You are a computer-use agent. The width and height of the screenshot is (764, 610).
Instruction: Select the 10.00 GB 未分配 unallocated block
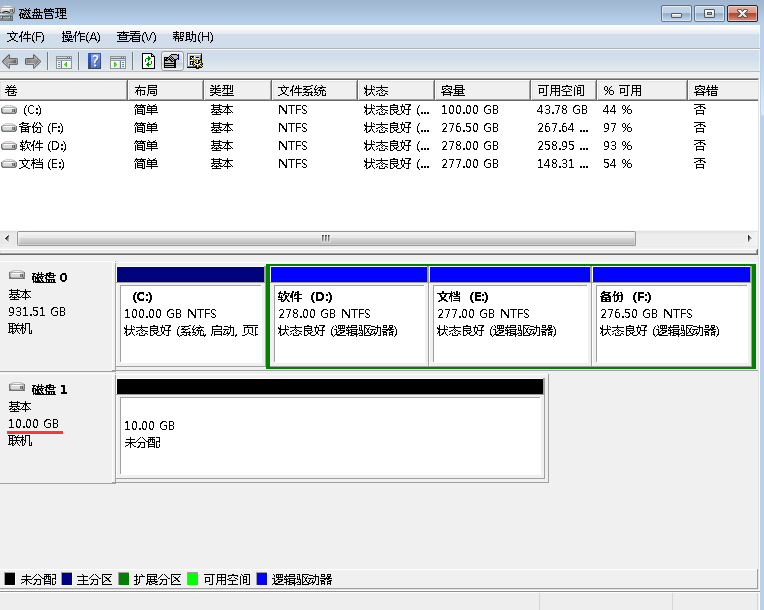[x=330, y=428]
